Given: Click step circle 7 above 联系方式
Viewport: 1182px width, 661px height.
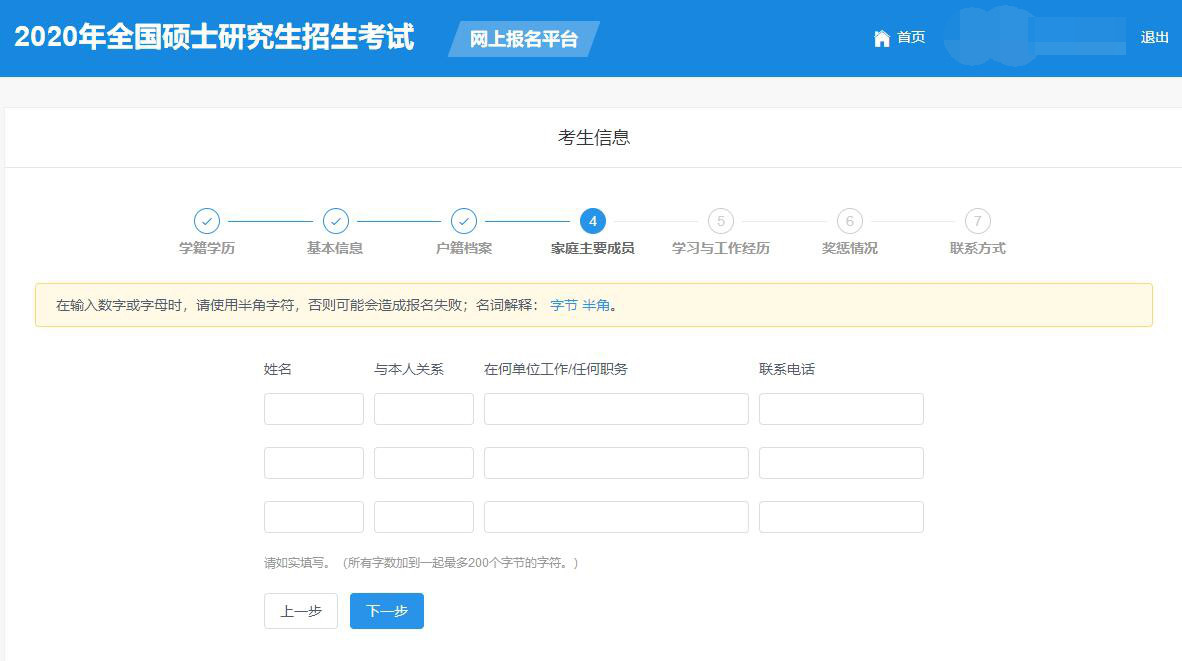Looking at the screenshot, I should [x=978, y=220].
